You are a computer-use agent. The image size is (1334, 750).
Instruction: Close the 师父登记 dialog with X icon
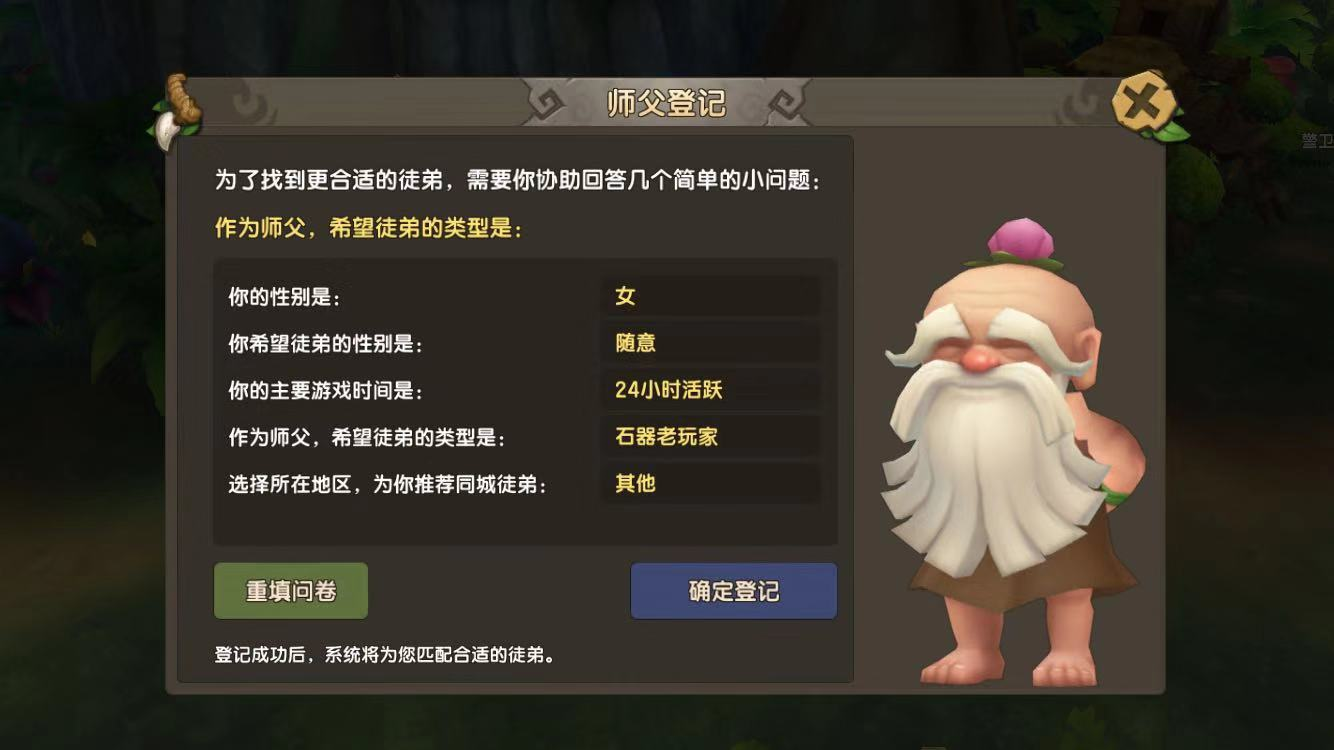tap(1143, 100)
